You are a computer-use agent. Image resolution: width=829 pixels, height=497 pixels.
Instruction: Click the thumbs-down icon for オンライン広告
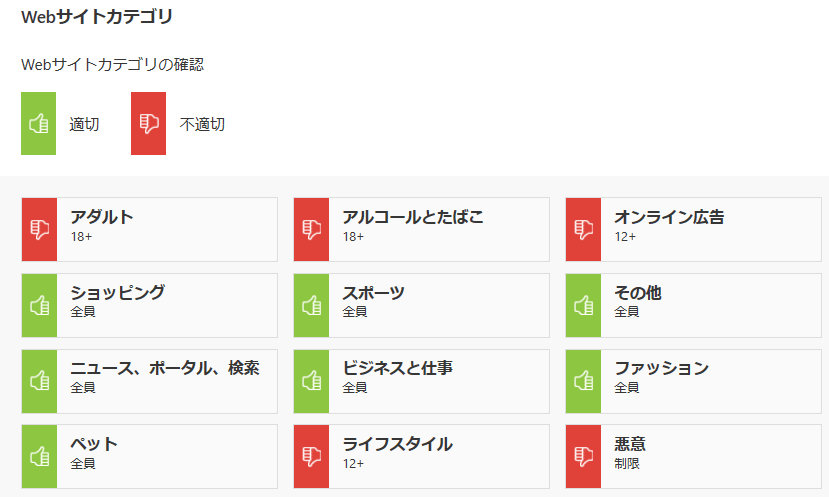pos(583,229)
